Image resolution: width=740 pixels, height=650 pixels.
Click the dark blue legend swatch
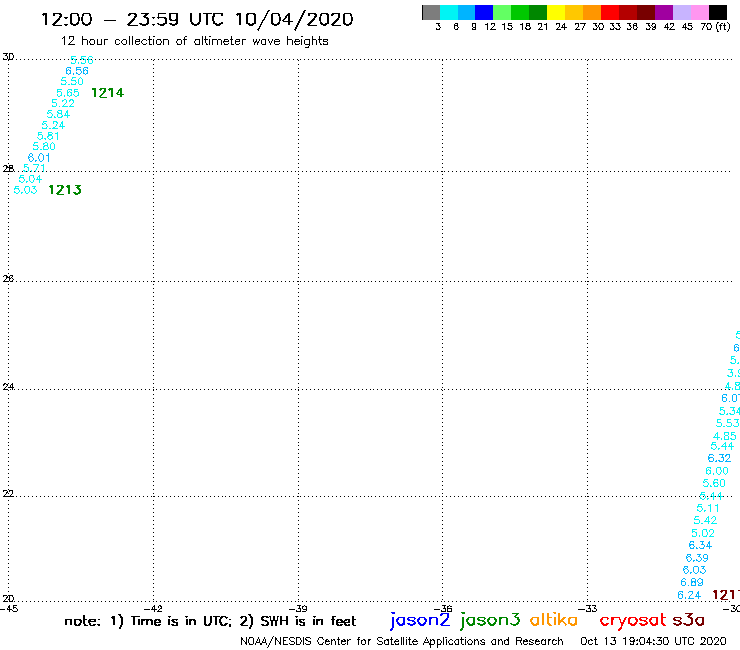484,12
